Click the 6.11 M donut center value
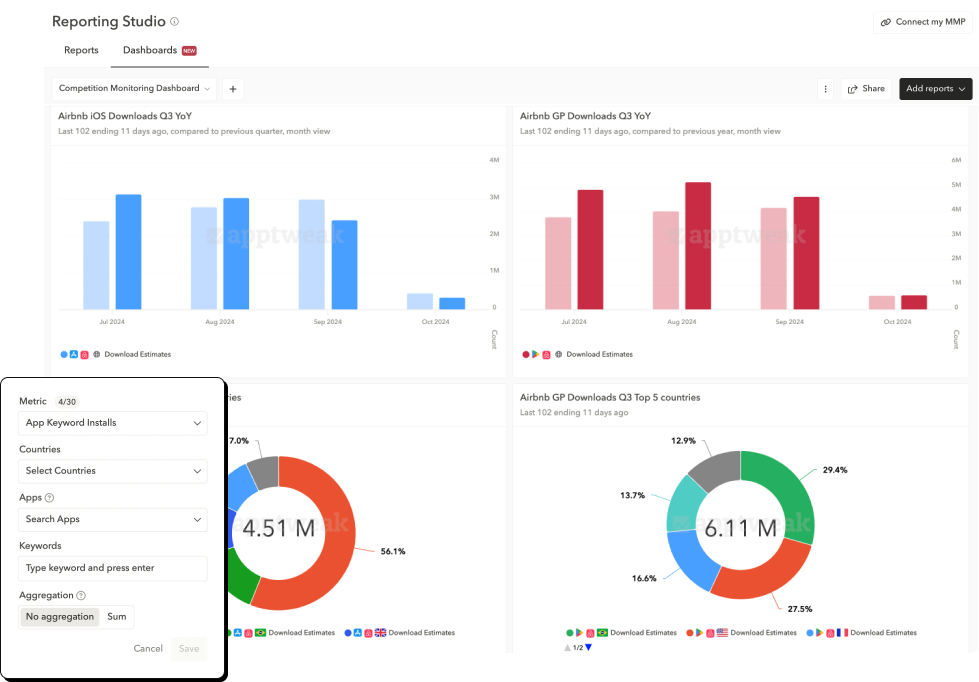Screen dimensions: 979x682 (x=740, y=528)
